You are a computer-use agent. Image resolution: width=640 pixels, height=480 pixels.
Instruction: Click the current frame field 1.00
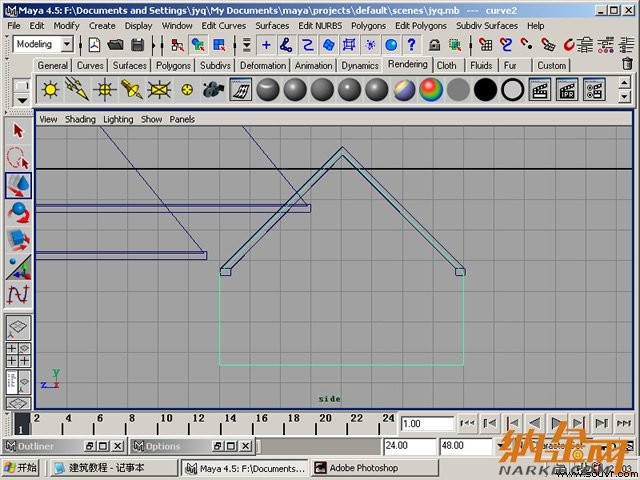tap(427, 424)
